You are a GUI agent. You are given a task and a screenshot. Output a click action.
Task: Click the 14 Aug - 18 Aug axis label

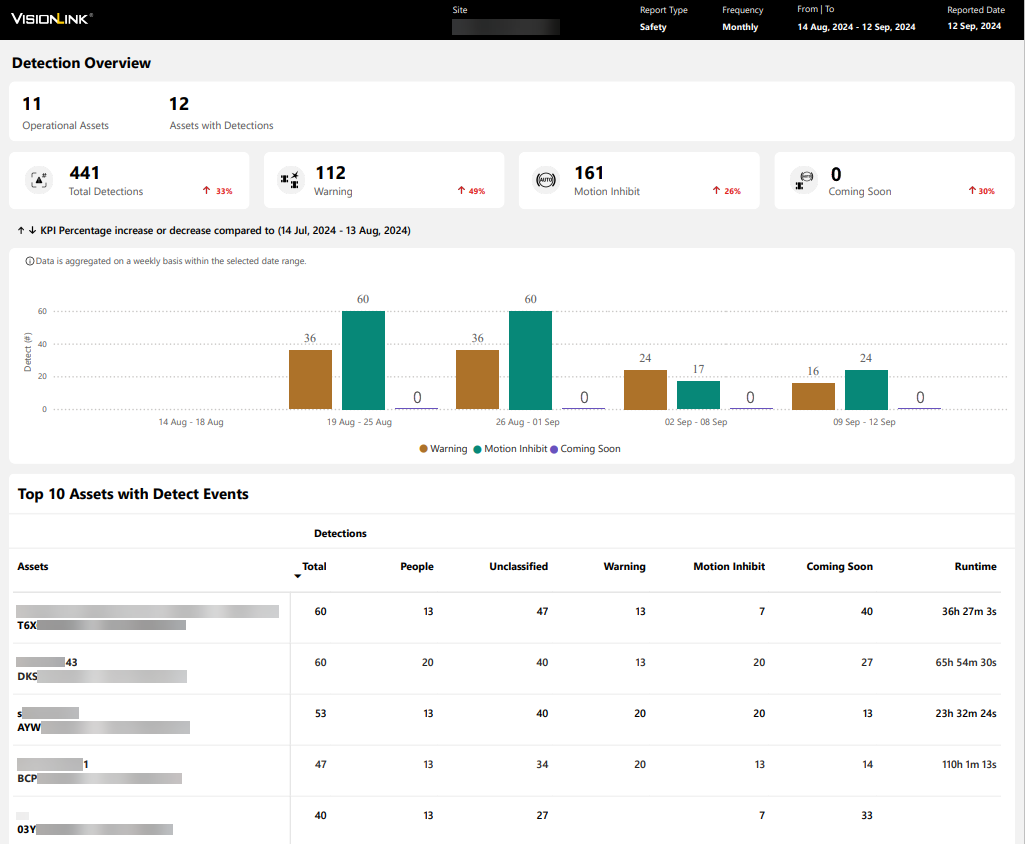click(191, 422)
